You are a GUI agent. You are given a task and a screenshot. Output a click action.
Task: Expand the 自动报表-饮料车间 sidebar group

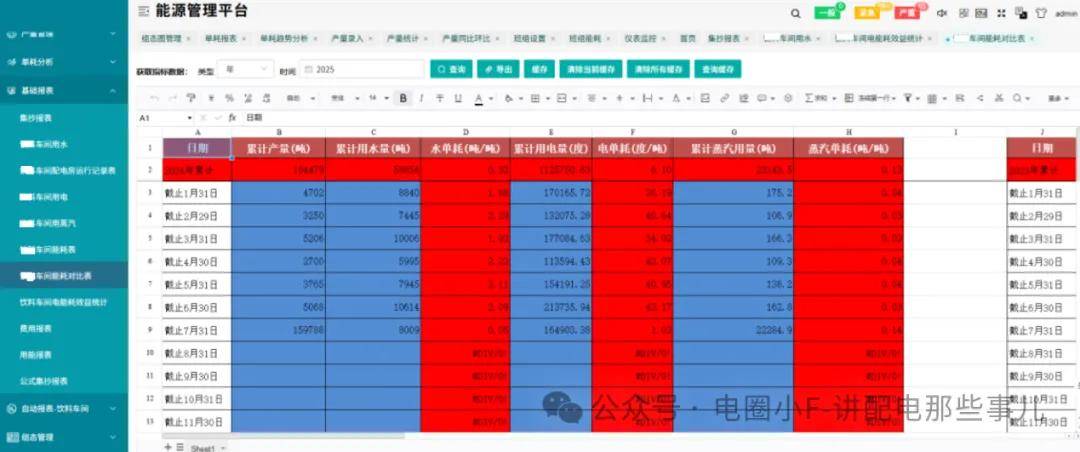tap(63, 409)
